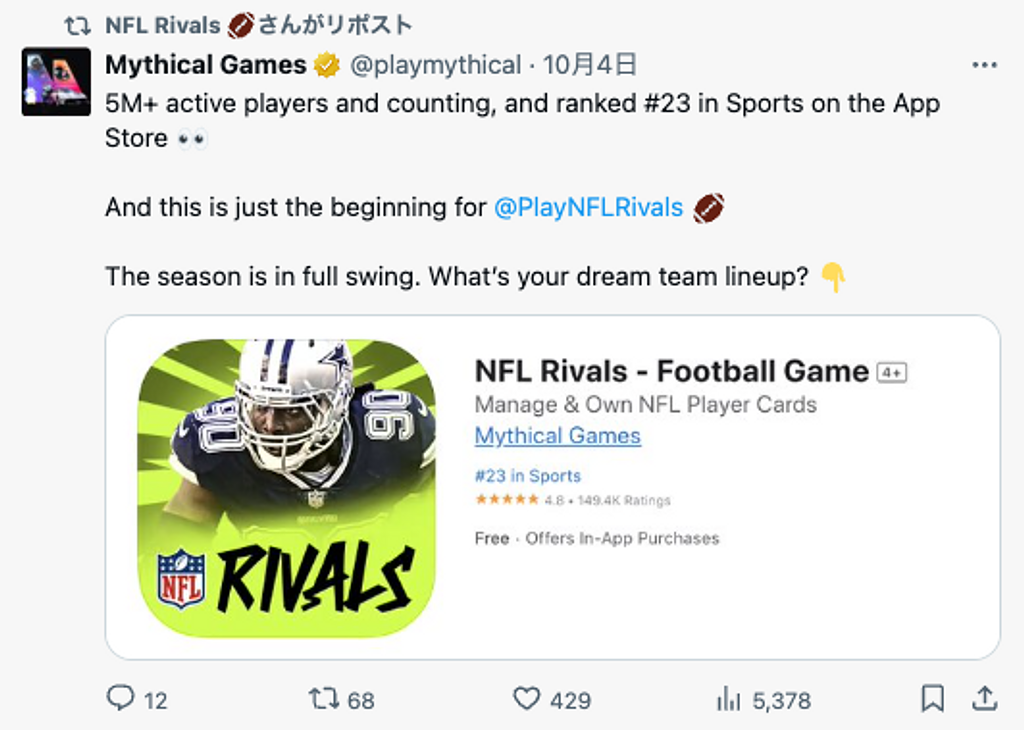Click the 4.8 star rating row

572,500
